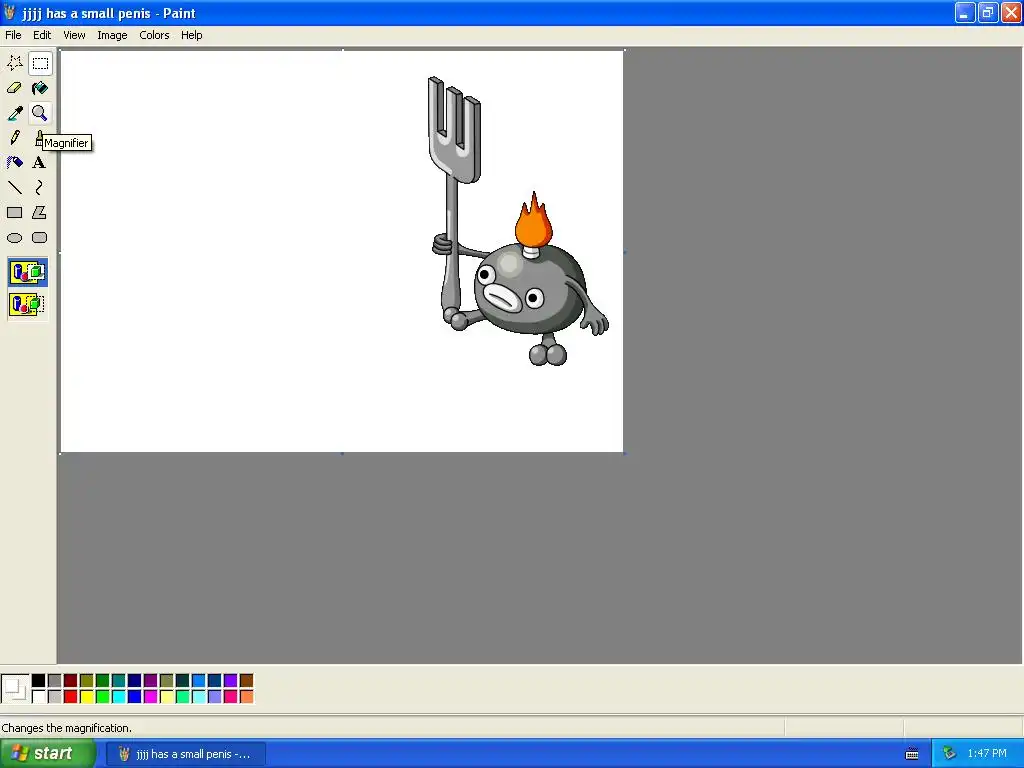The width and height of the screenshot is (1024, 768).
Task: Open the Image menu
Action: coord(112,35)
